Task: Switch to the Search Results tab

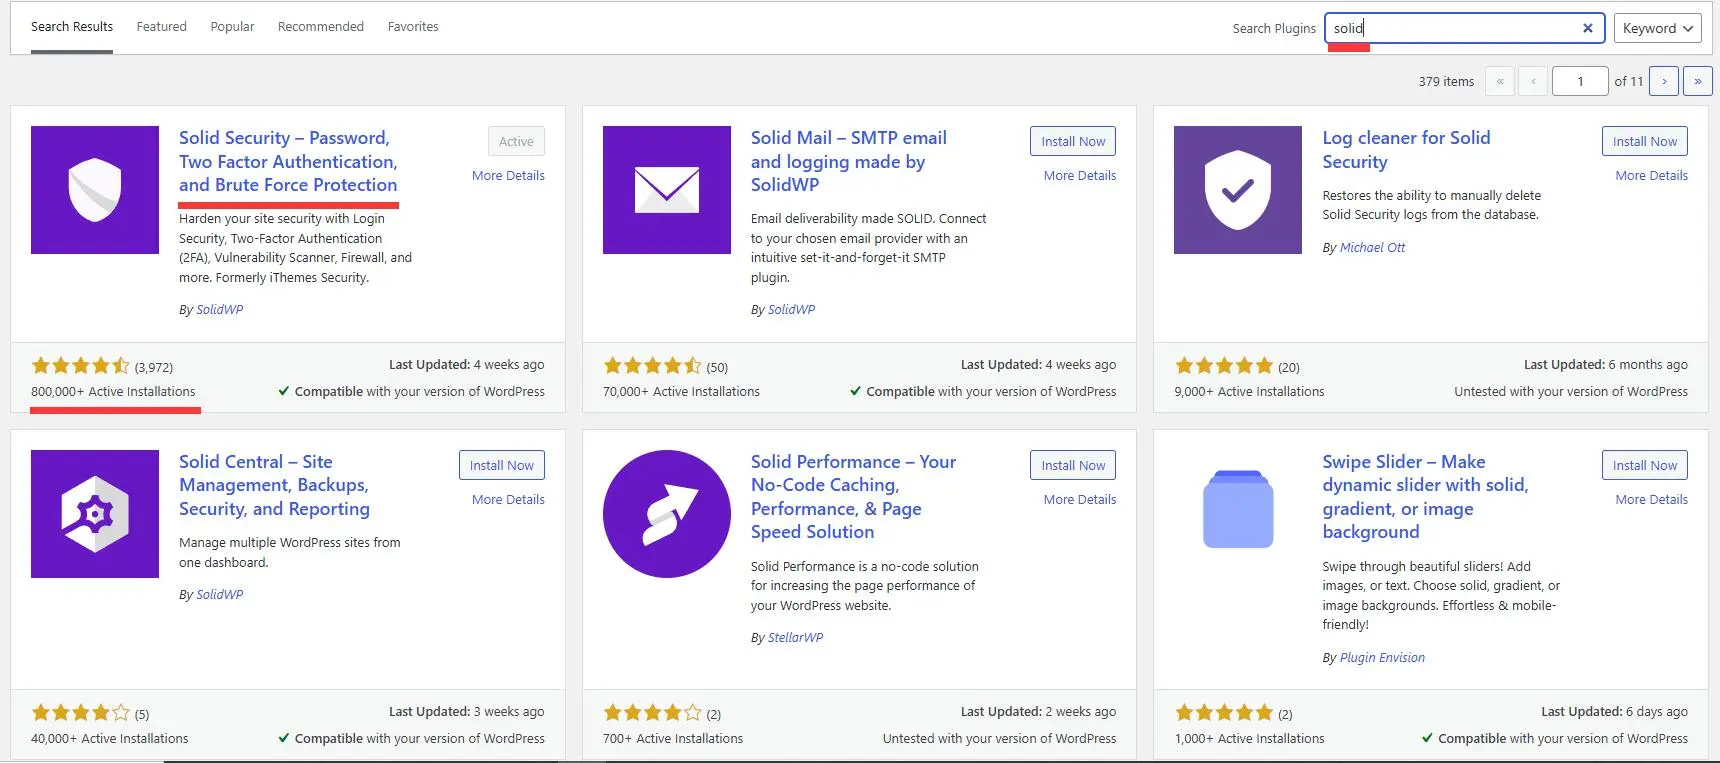Action: [72, 27]
